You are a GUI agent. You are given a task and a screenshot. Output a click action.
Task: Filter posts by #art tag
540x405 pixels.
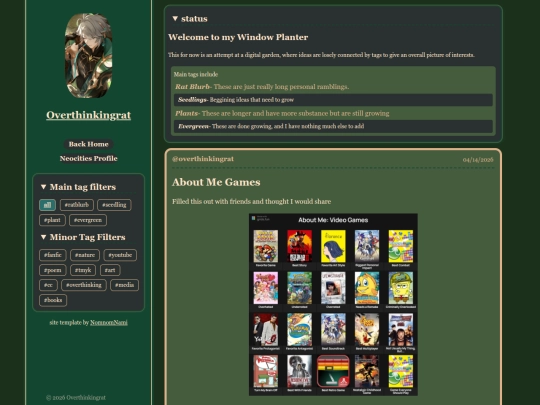(110, 270)
